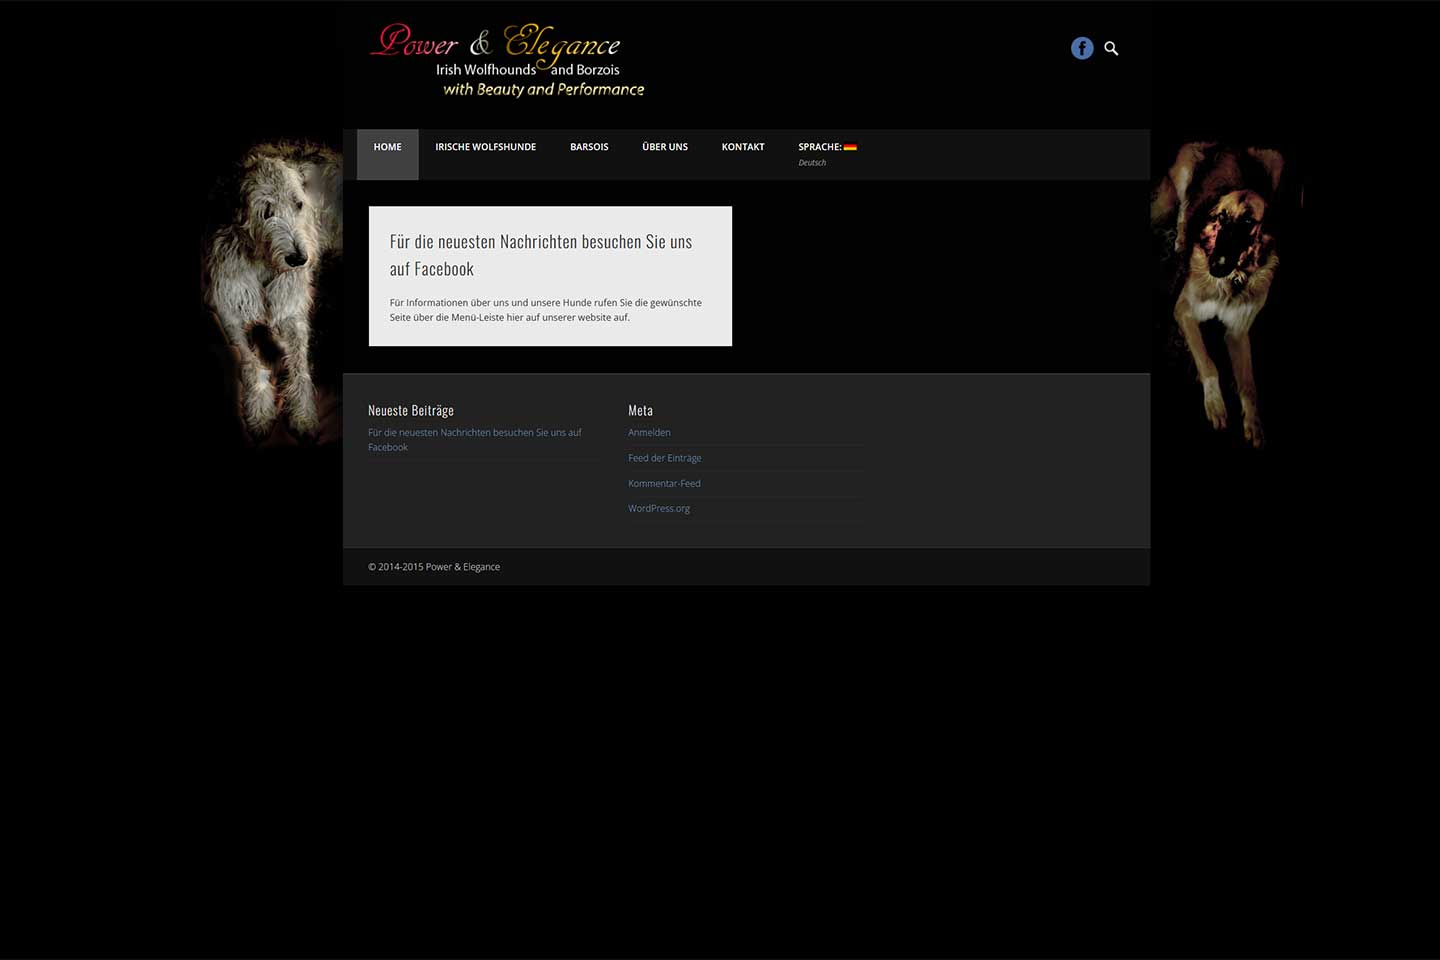Click the 2014-2015 copyright footer text
Screen dimensions: 1440x960
point(434,567)
